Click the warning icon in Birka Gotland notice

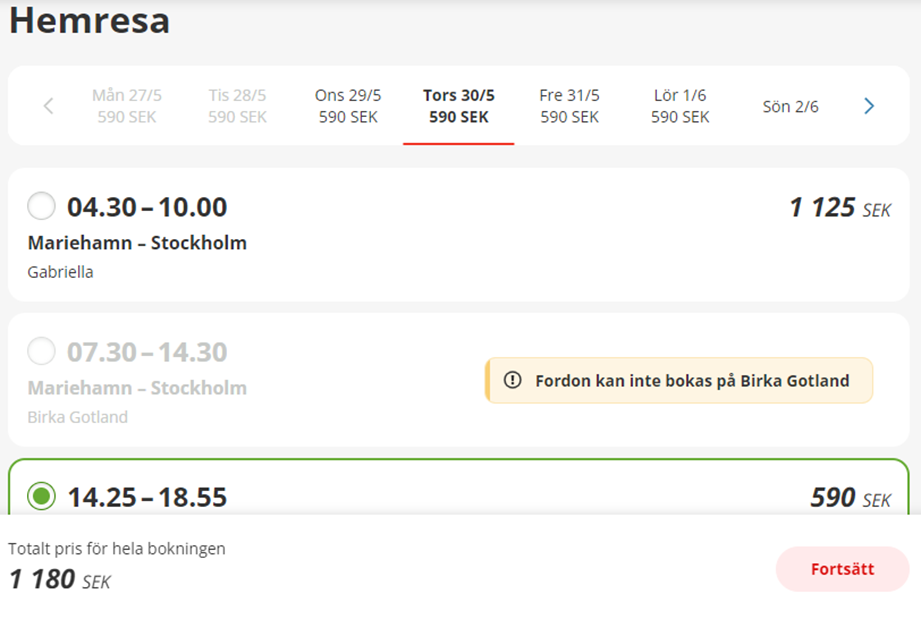point(513,381)
